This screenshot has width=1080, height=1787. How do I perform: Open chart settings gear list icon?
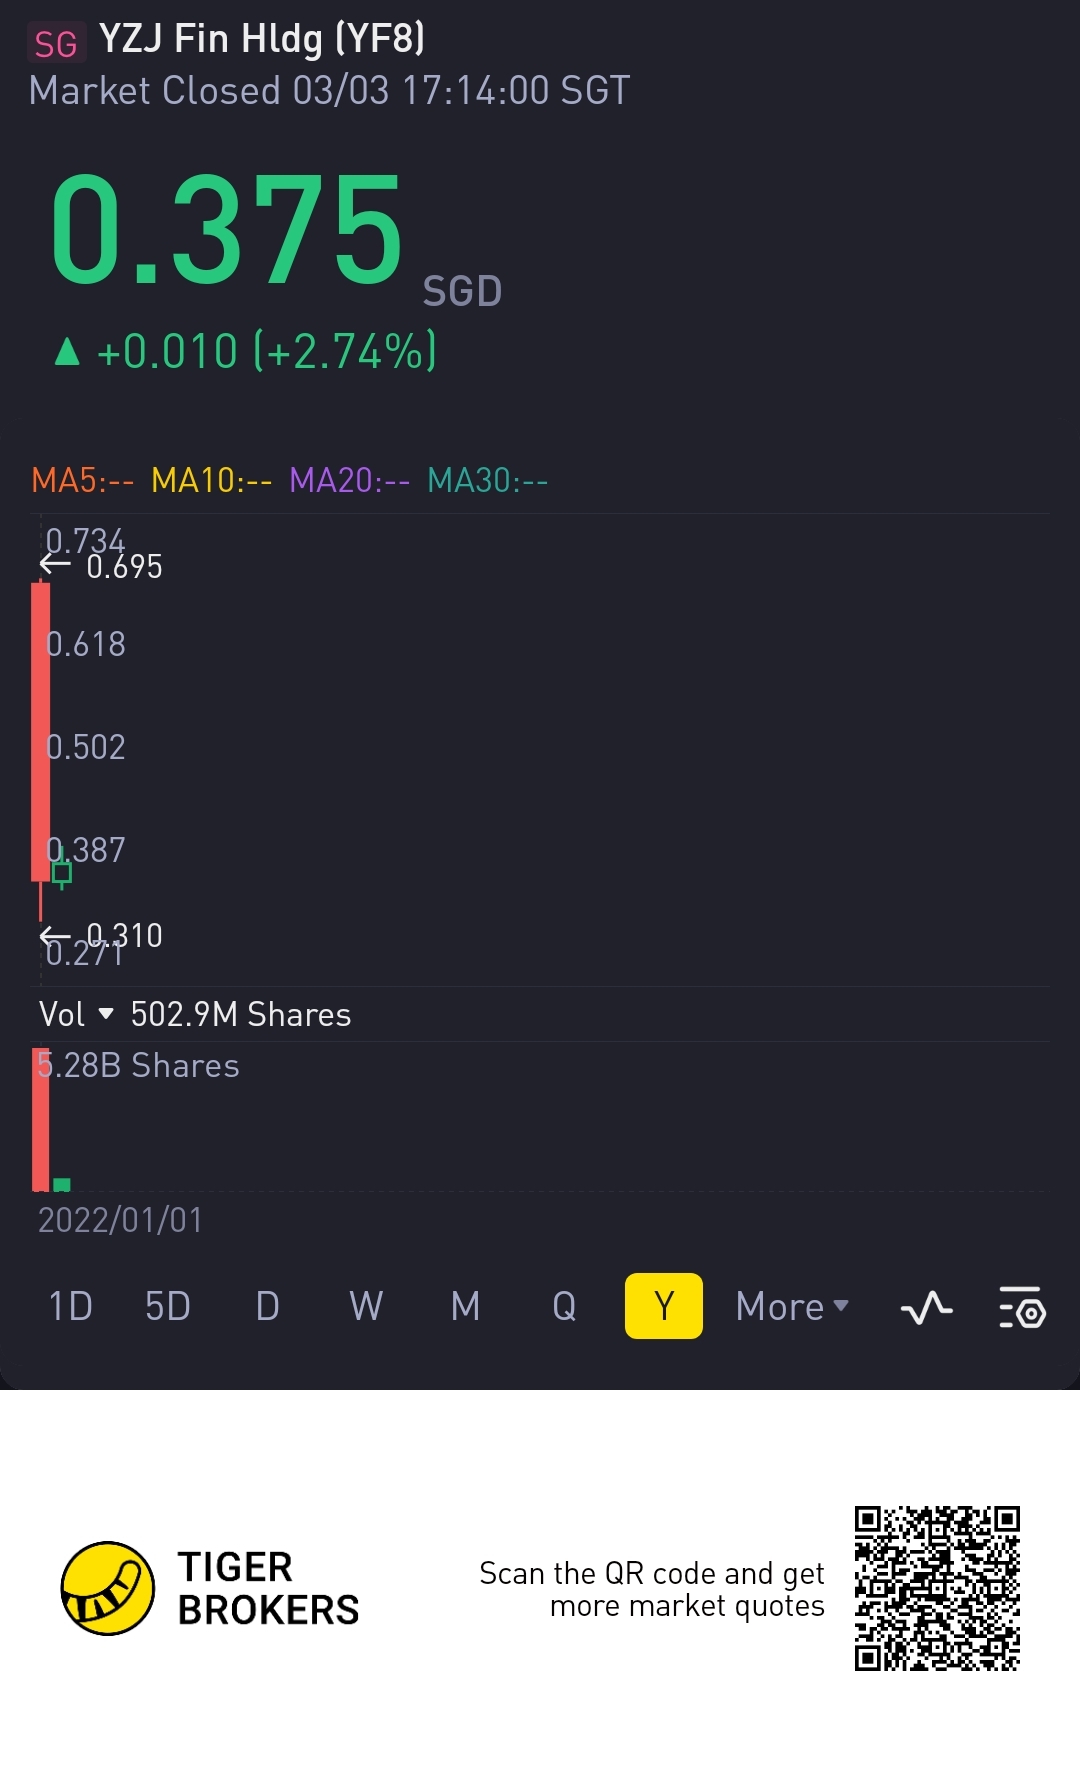1022,1307
